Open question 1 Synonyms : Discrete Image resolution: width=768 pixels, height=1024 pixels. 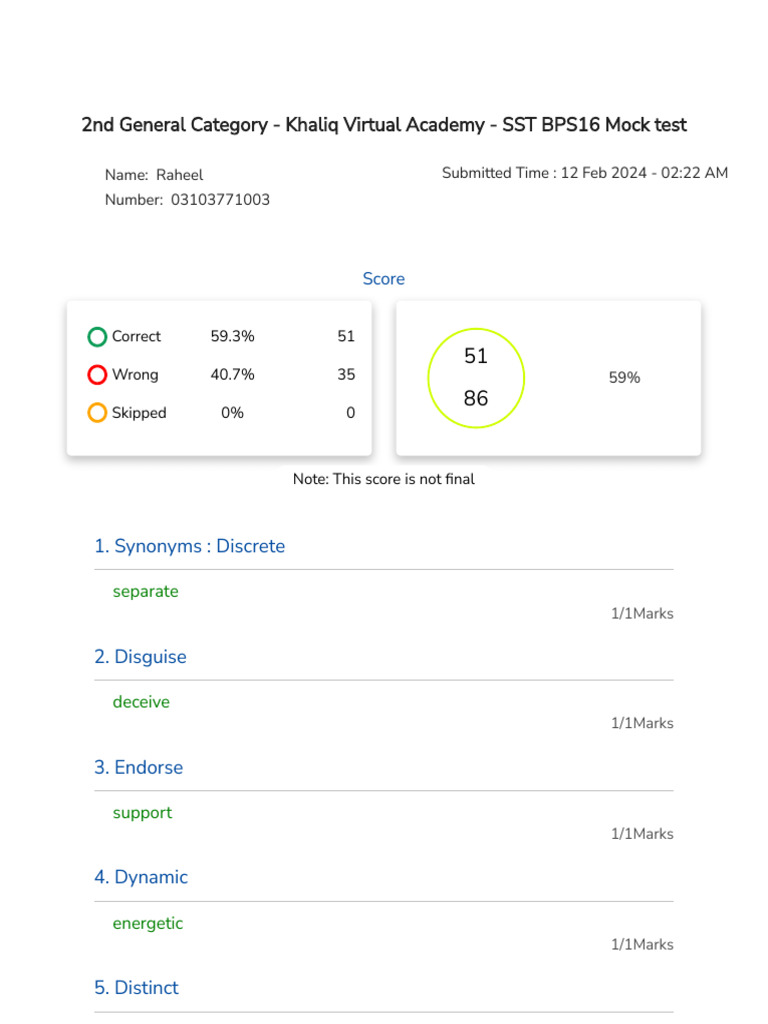point(190,546)
